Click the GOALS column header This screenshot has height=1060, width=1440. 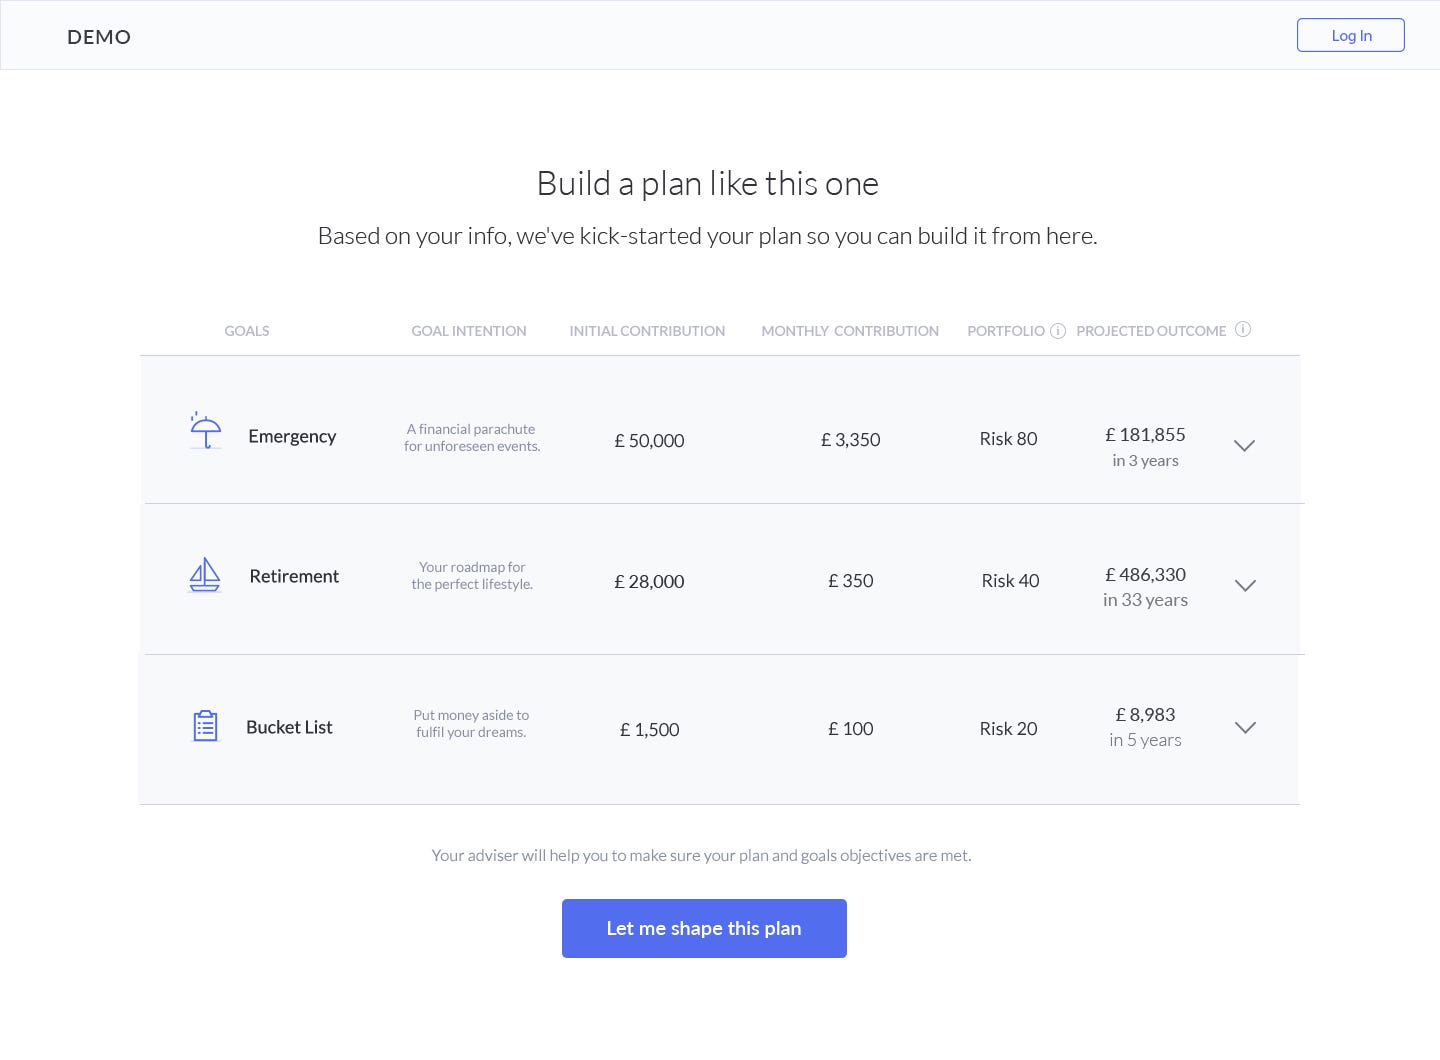coord(247,331)
